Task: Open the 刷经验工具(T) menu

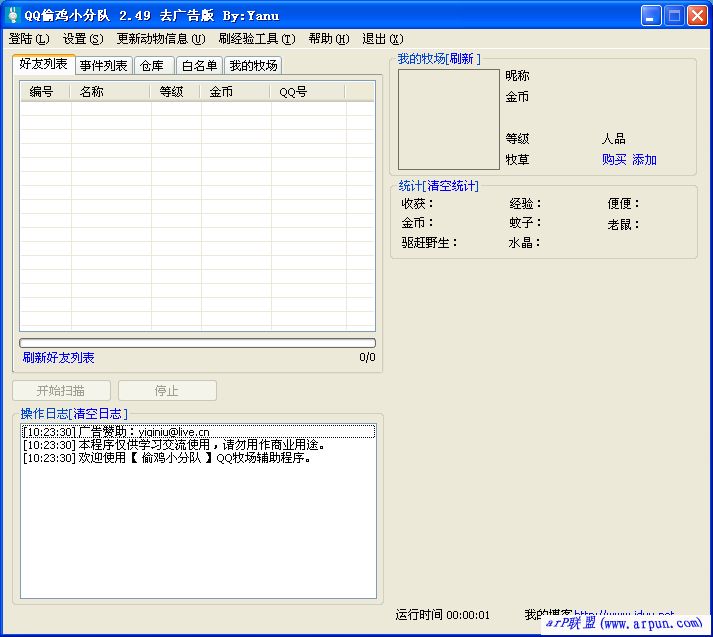Action: [x=257, y=39]
